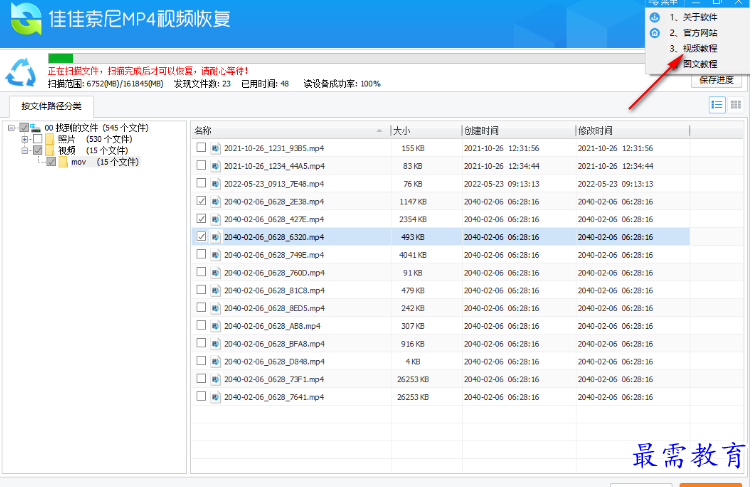Click file icon of 2040-02-06_0628_749E.mp4
The image size is (754, 487).
coord(215,255)
